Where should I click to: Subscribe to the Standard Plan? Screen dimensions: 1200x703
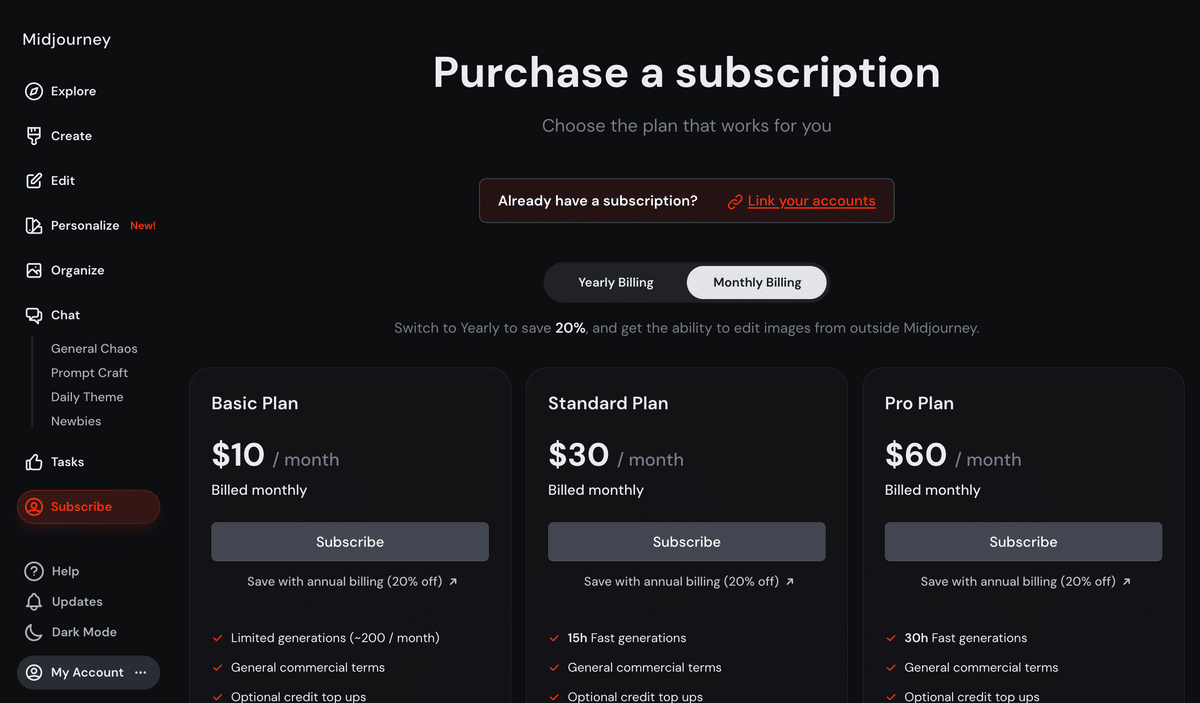coord(687,542)
